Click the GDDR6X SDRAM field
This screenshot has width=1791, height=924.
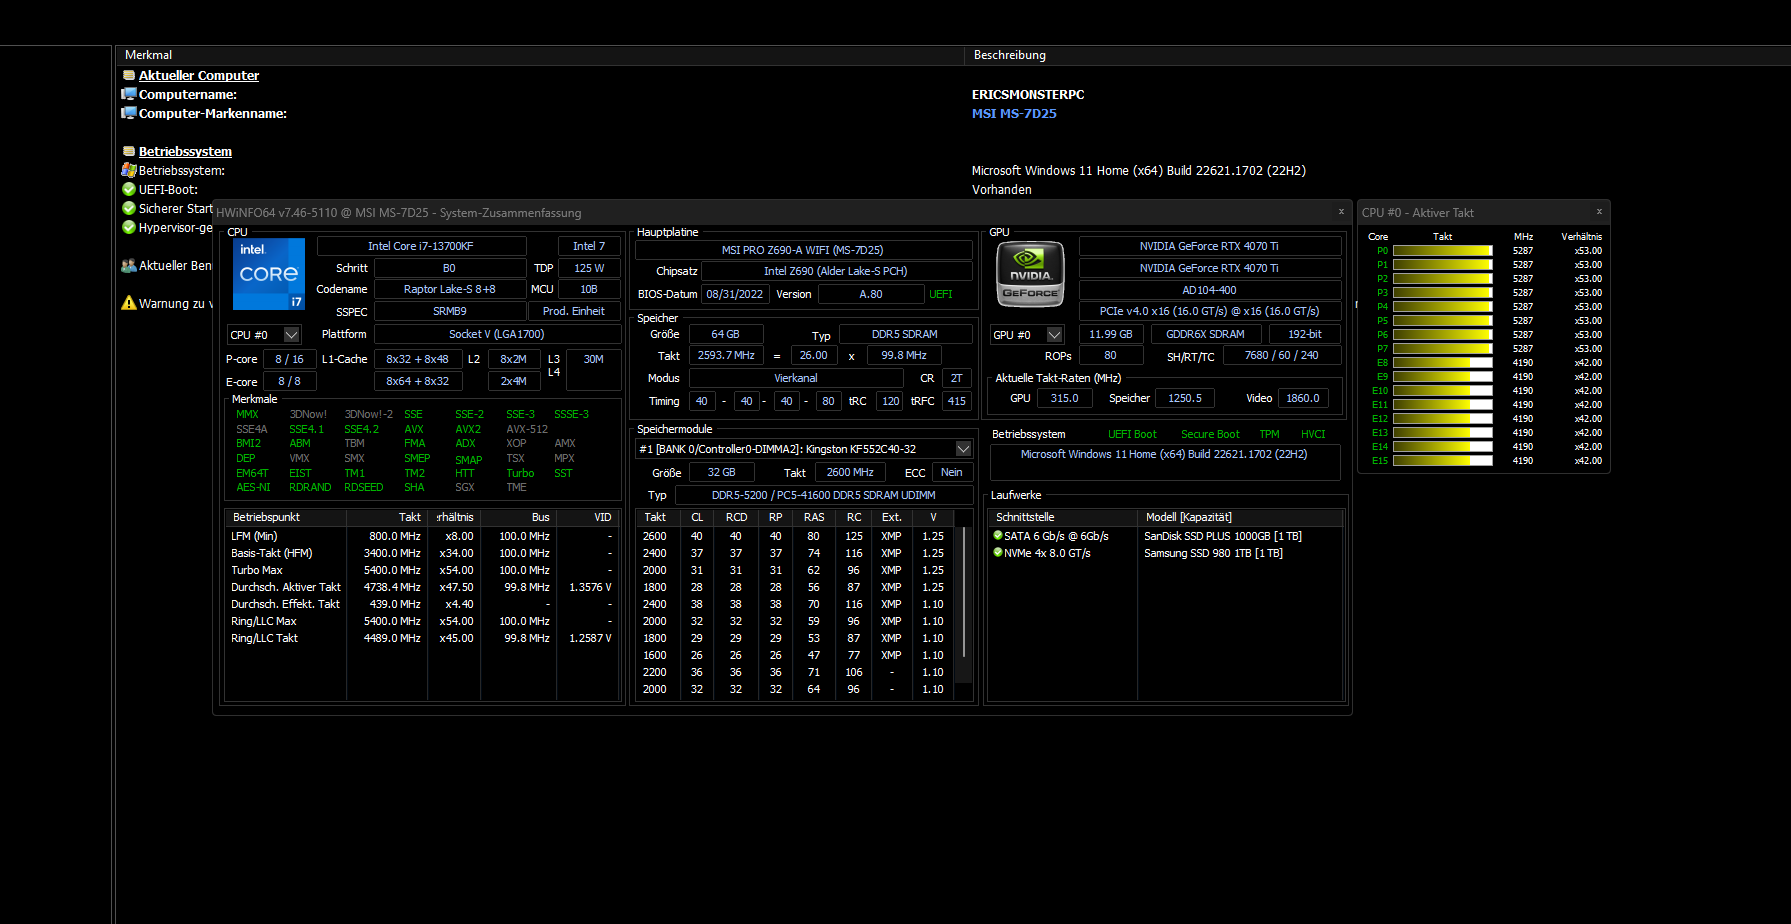pos(1206,334)
